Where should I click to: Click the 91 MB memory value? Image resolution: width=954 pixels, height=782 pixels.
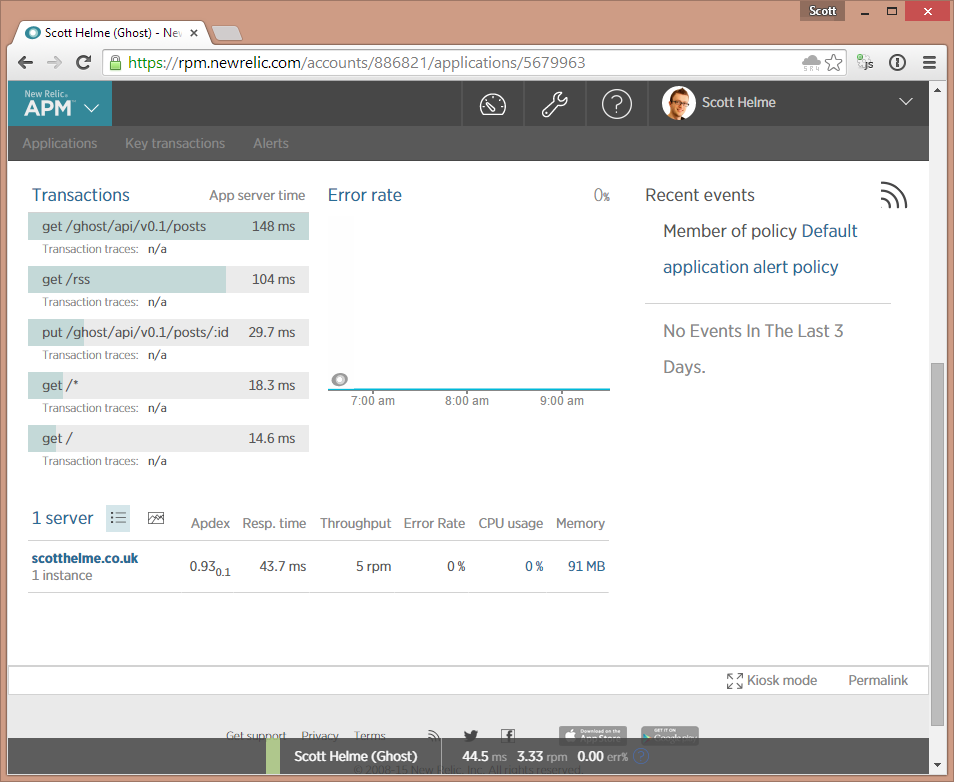587,567
